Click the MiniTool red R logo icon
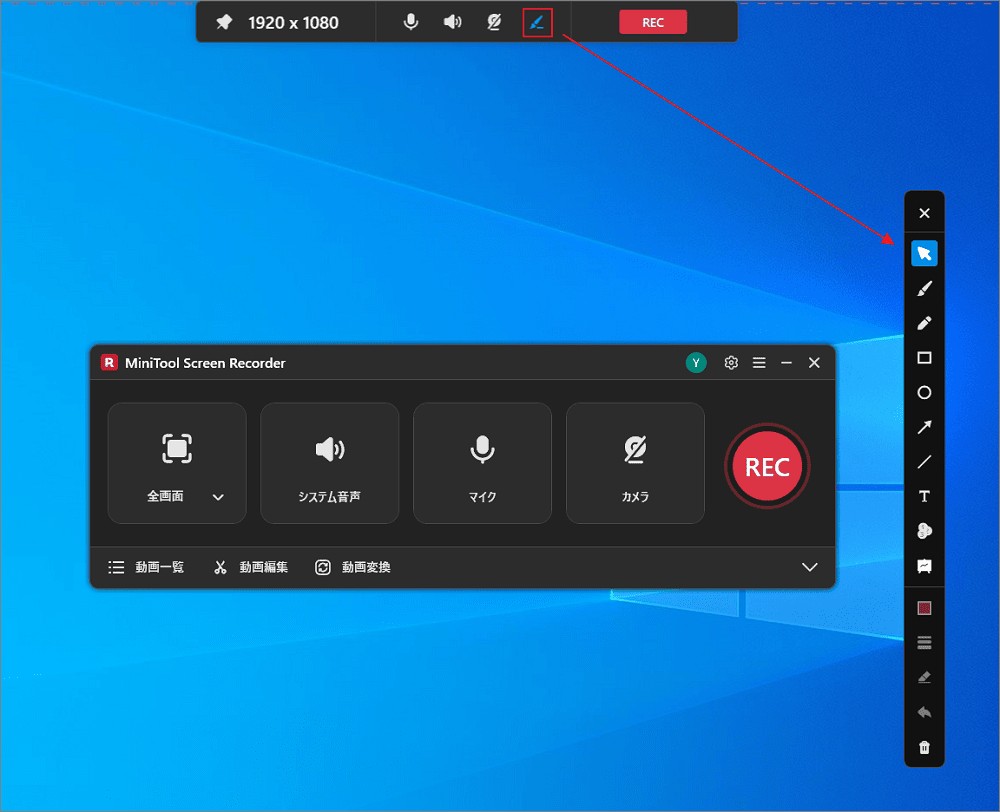The width and height of the screenshot is (1000, 812). (x=109, y=362)
